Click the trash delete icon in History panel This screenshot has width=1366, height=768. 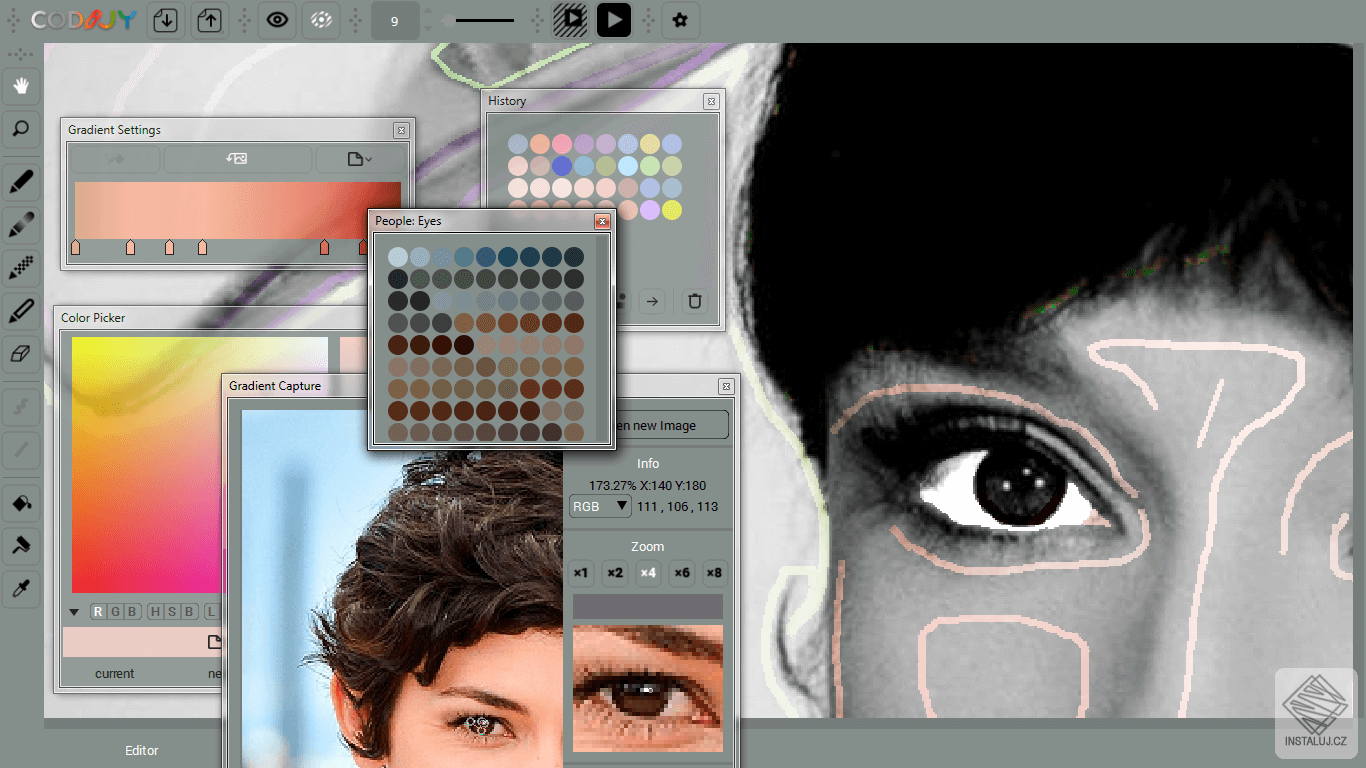click(x=695, y=300)
